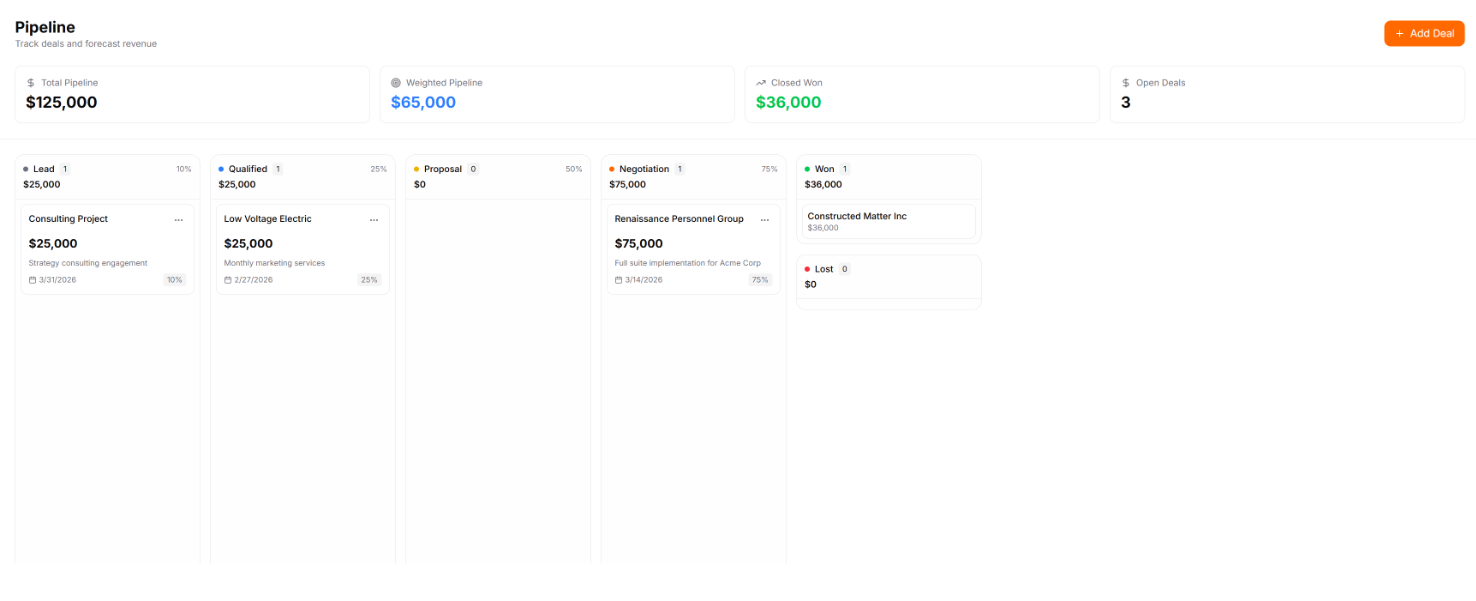Click the Low Voltage Electric deal title
The width and height of the screenshot is (1476, 601).
coord(268,219)
